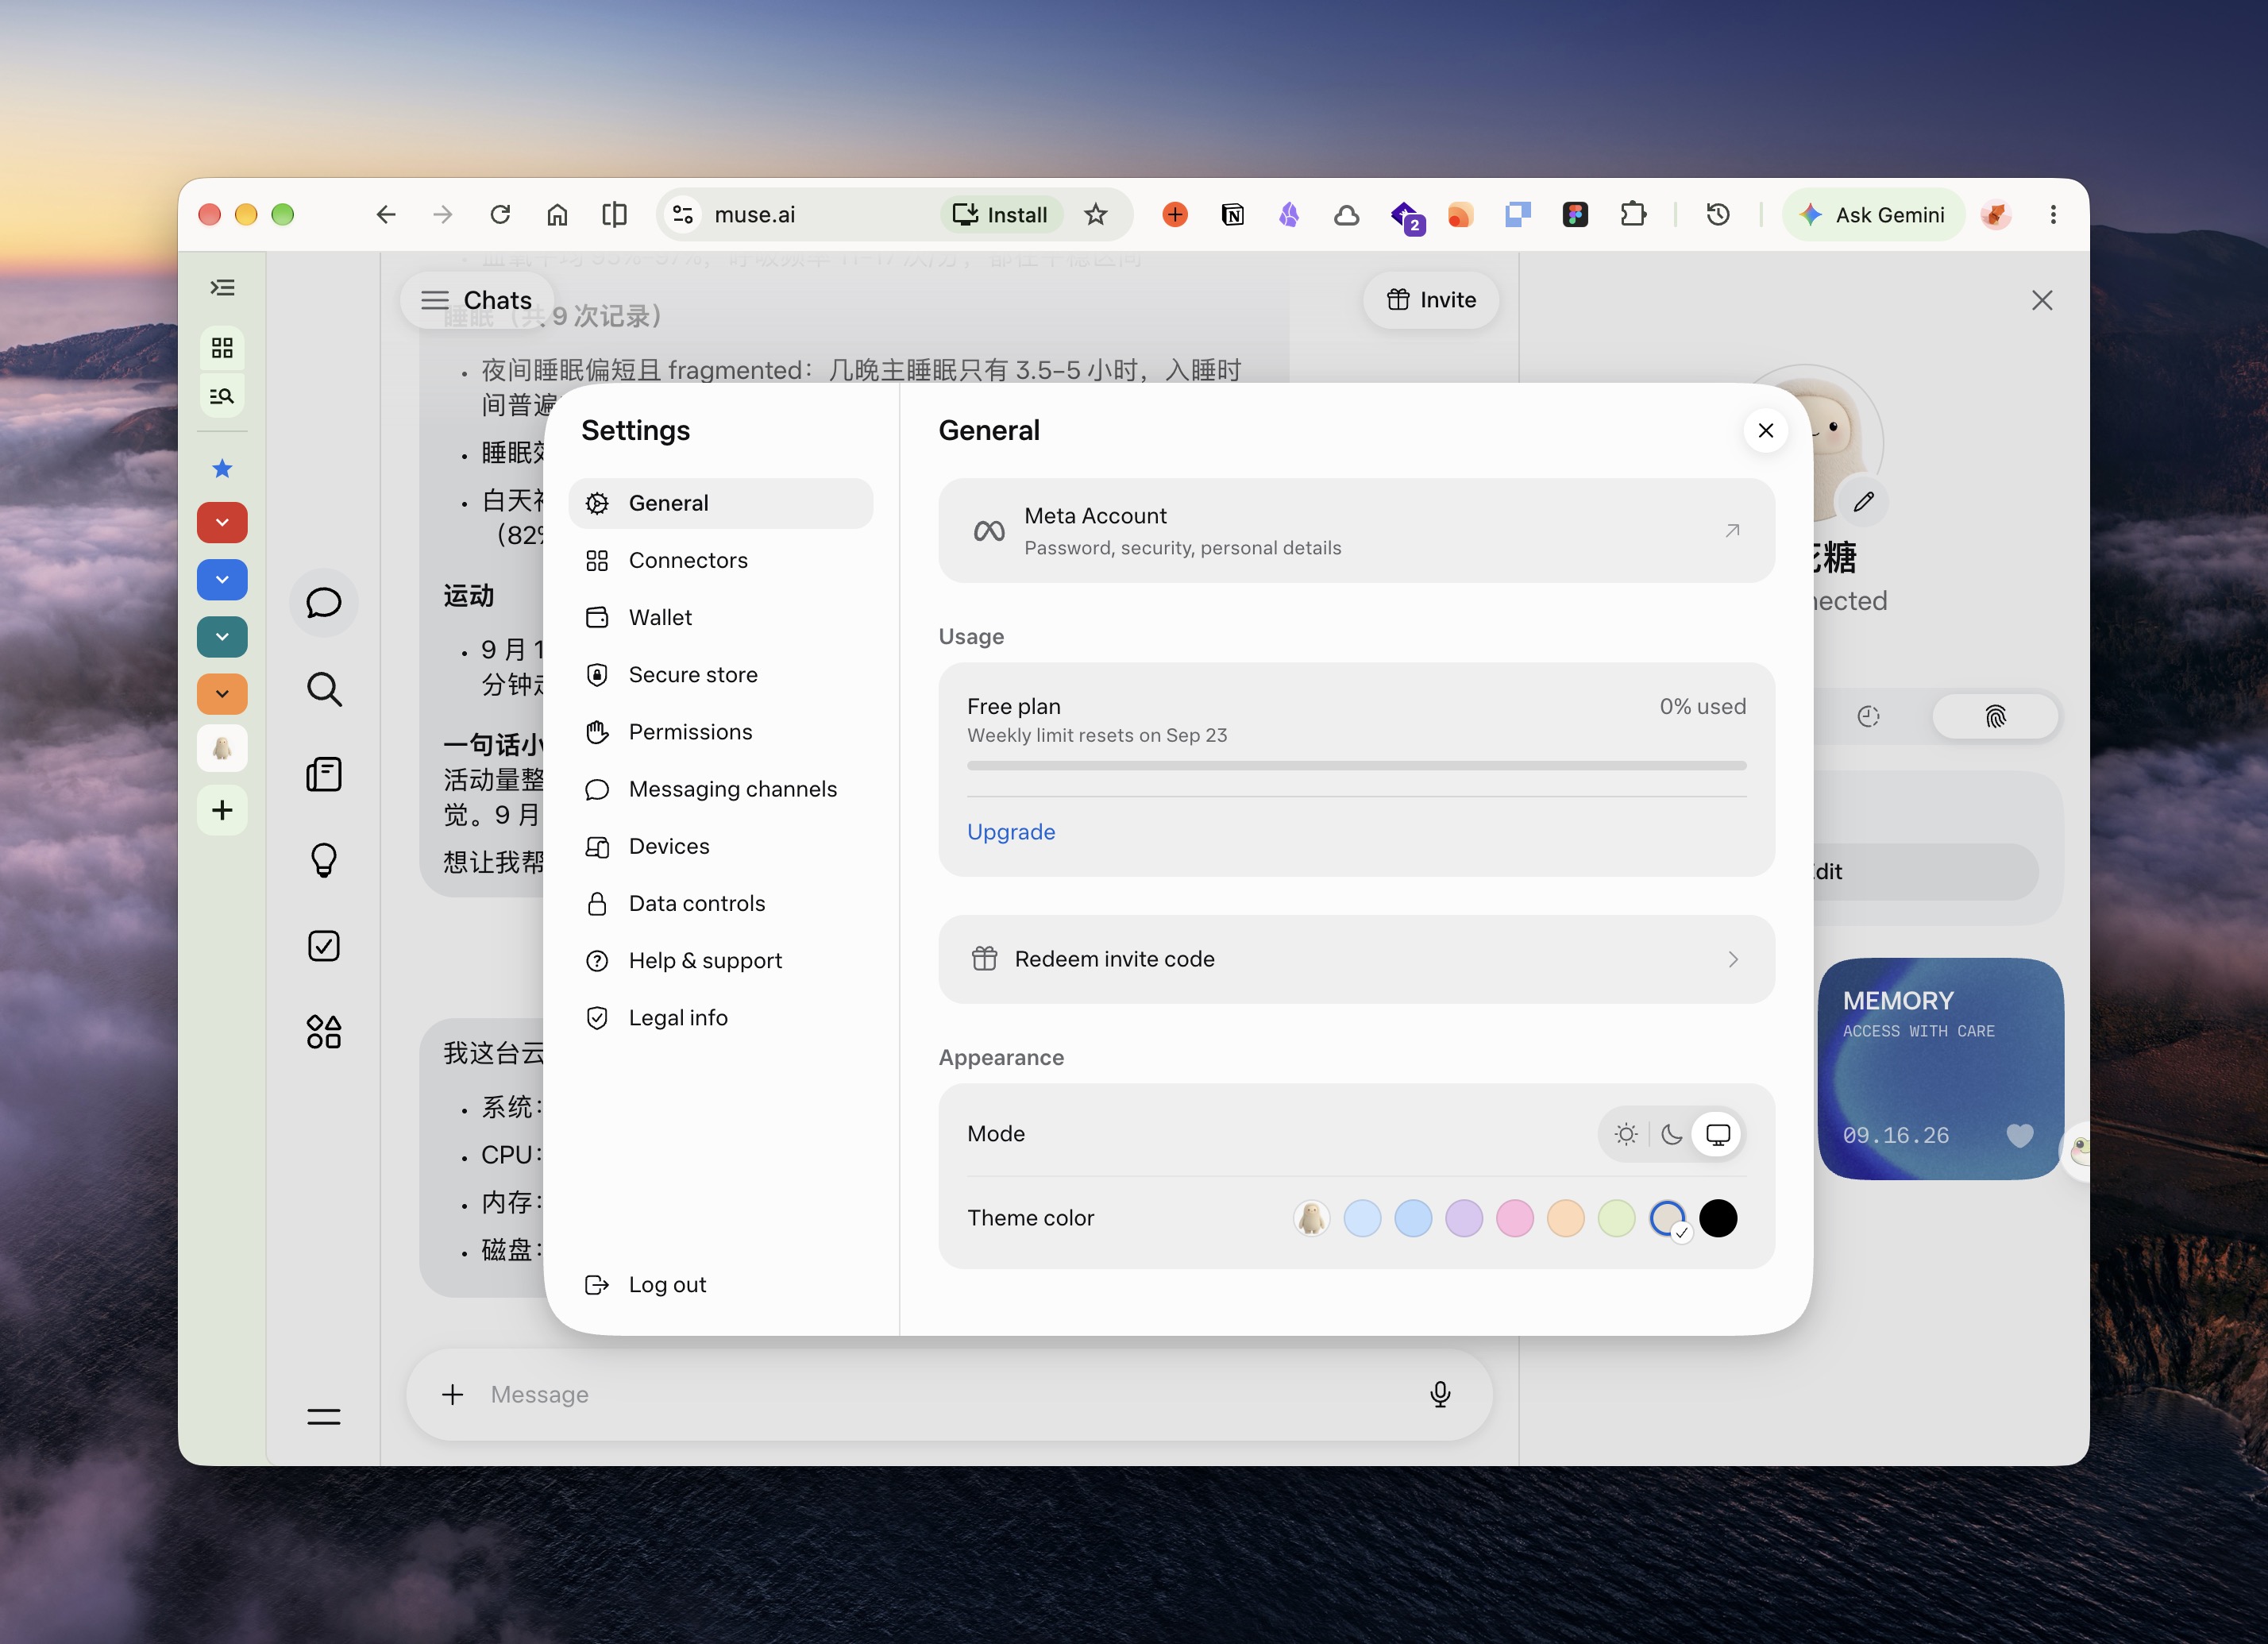Select the clock history tab icon
Screen dimensions: 2268x1644
tap(1868, 716)
